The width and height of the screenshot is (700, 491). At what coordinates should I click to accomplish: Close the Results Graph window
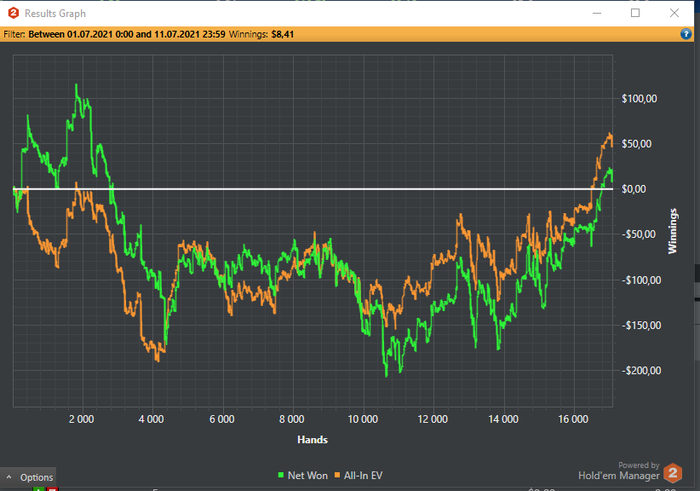click(x=675, y=13)
